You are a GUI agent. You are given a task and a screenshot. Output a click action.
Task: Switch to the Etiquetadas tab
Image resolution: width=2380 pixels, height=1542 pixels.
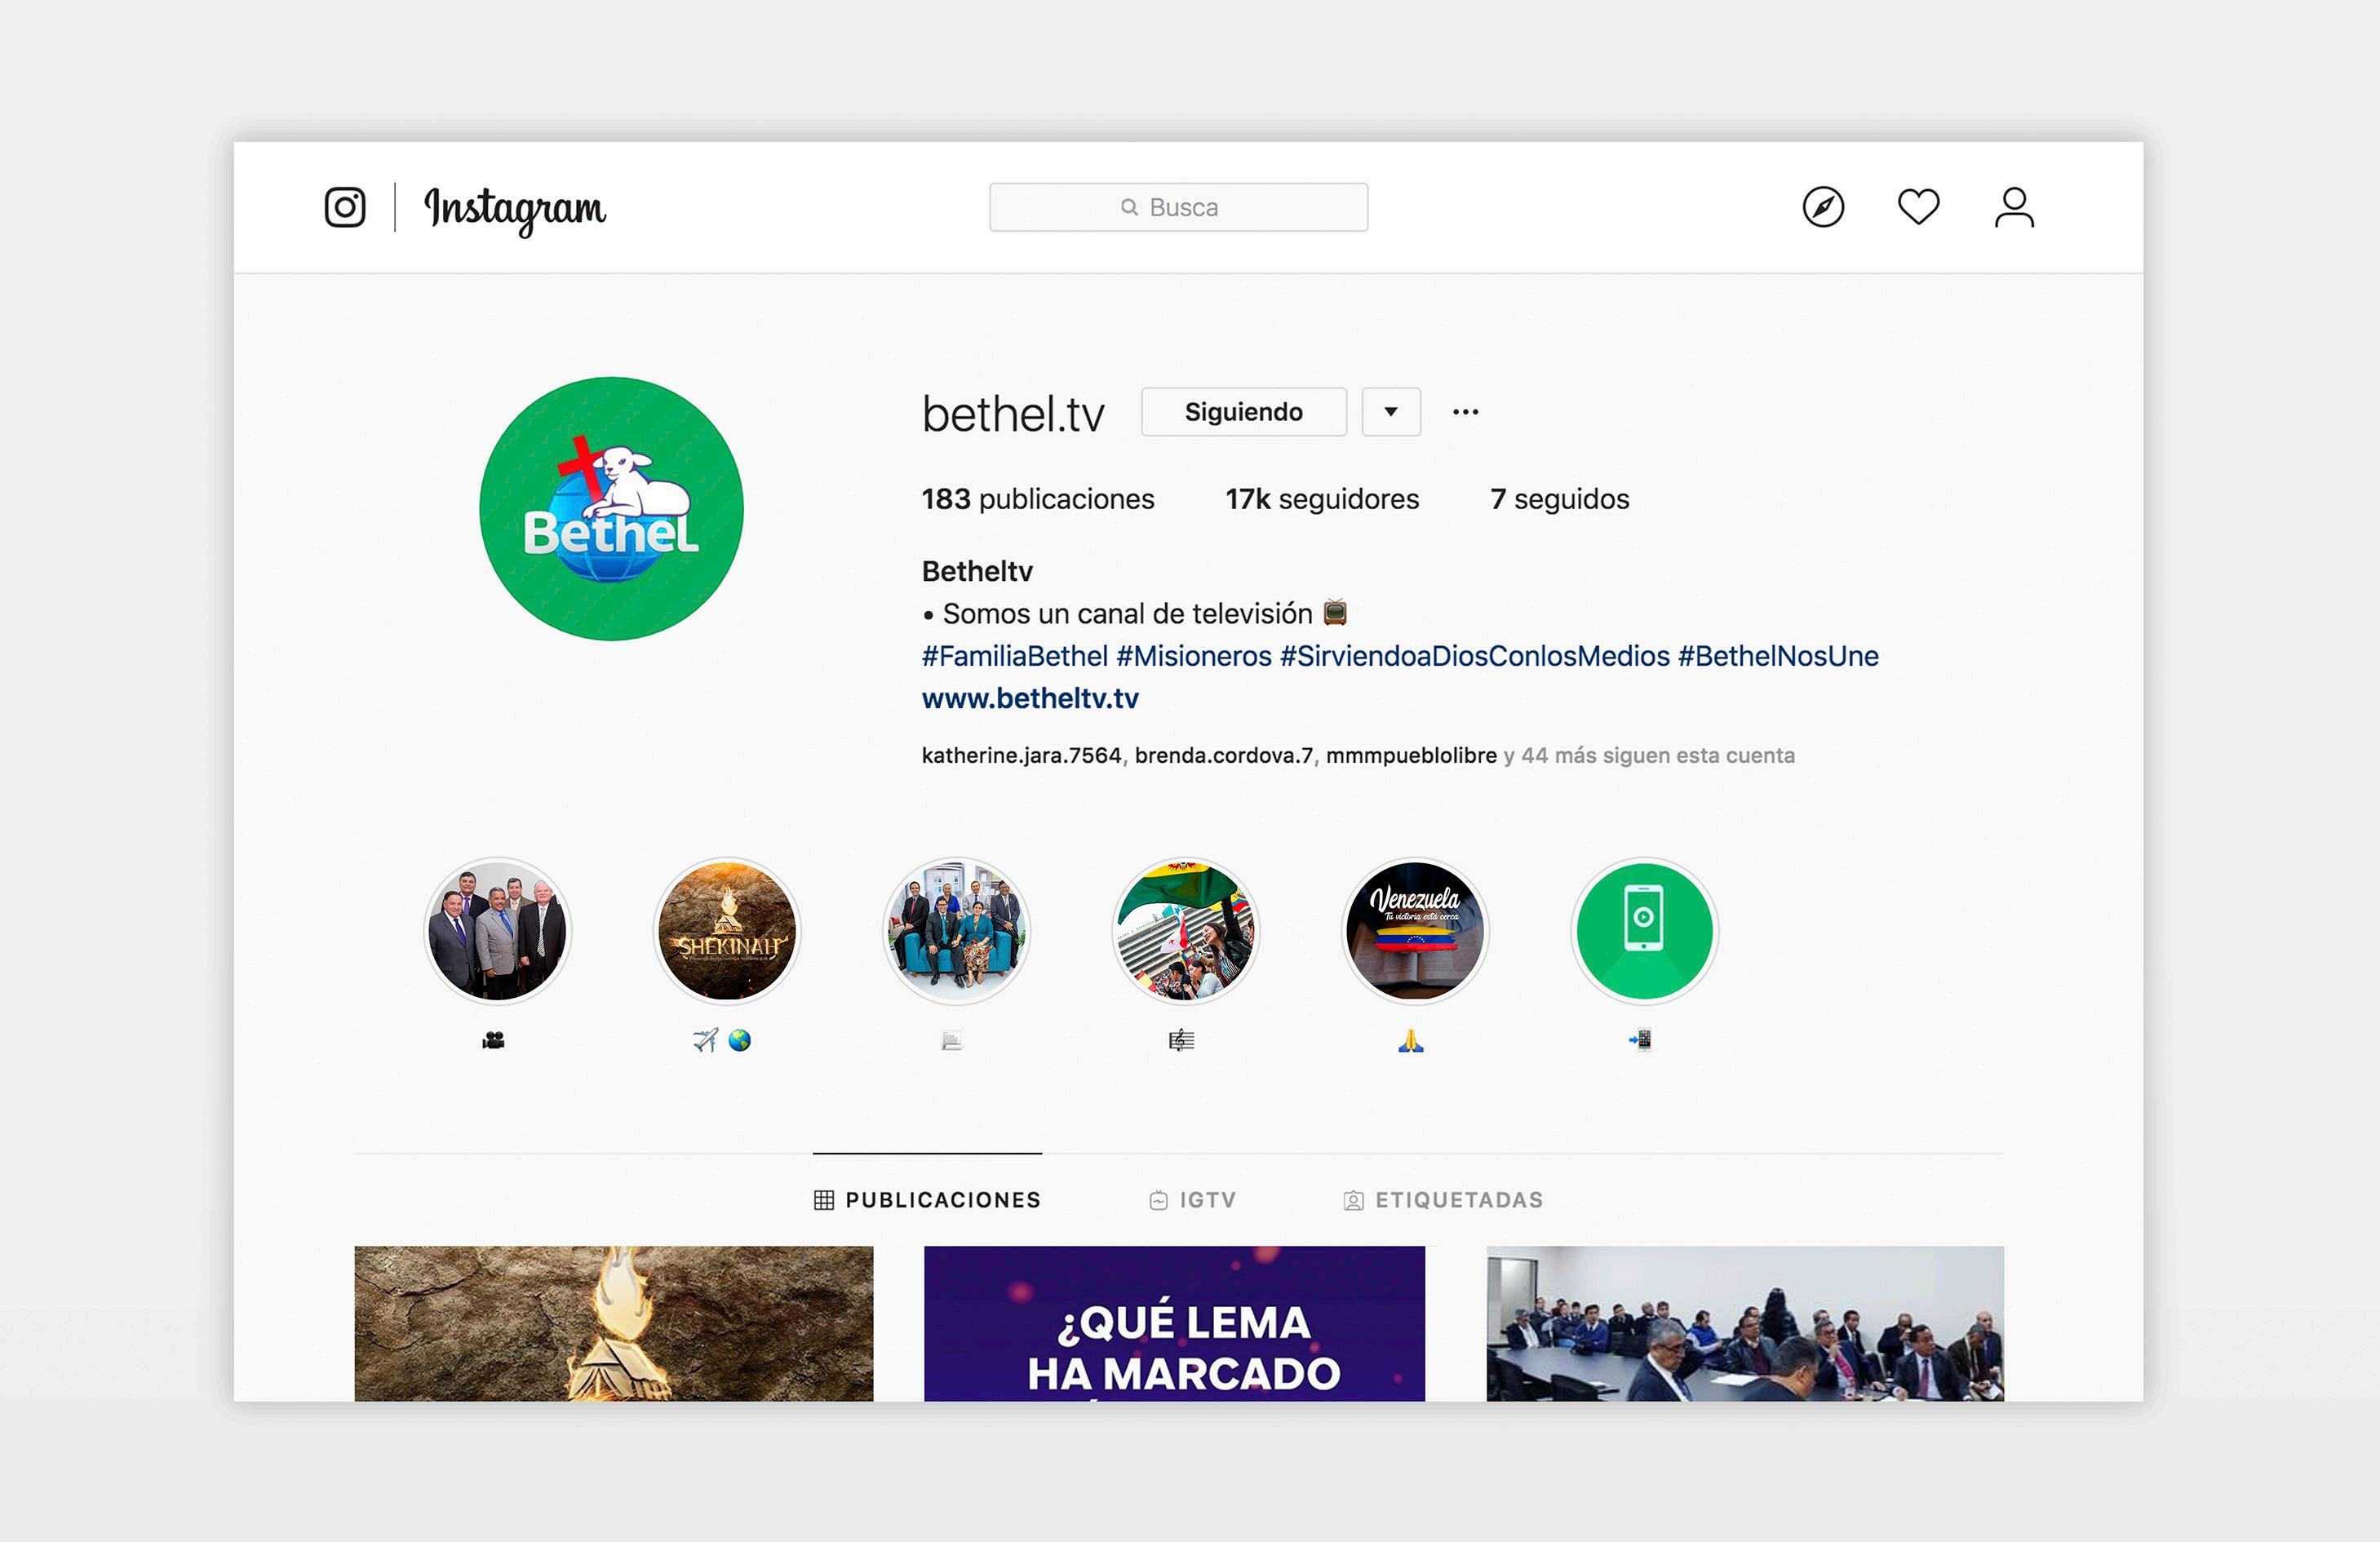[1443, 1200]
